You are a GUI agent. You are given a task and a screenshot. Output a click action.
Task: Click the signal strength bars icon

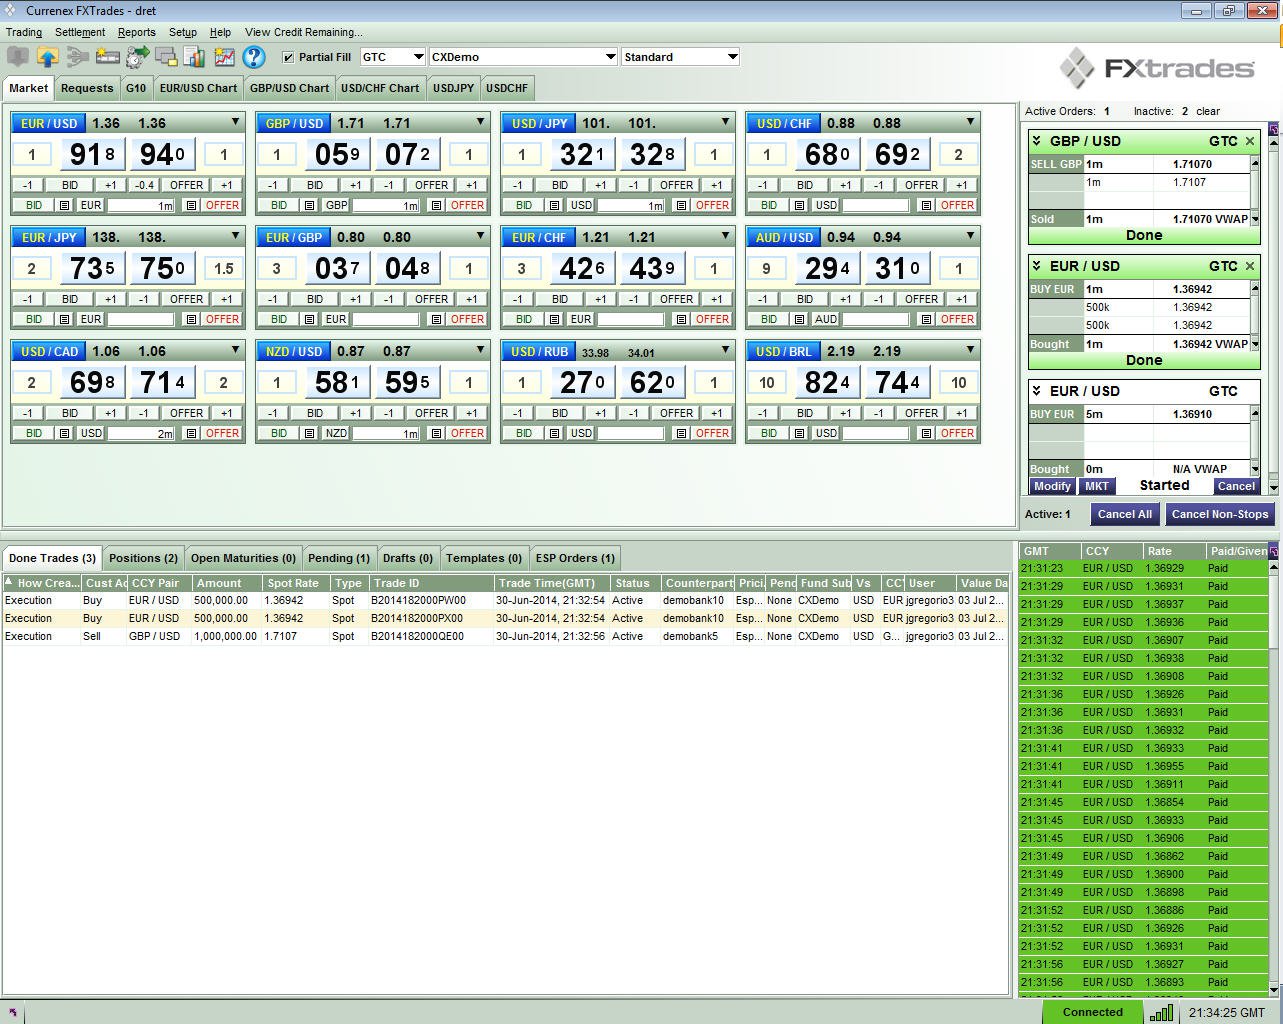pos(1161,1013)
